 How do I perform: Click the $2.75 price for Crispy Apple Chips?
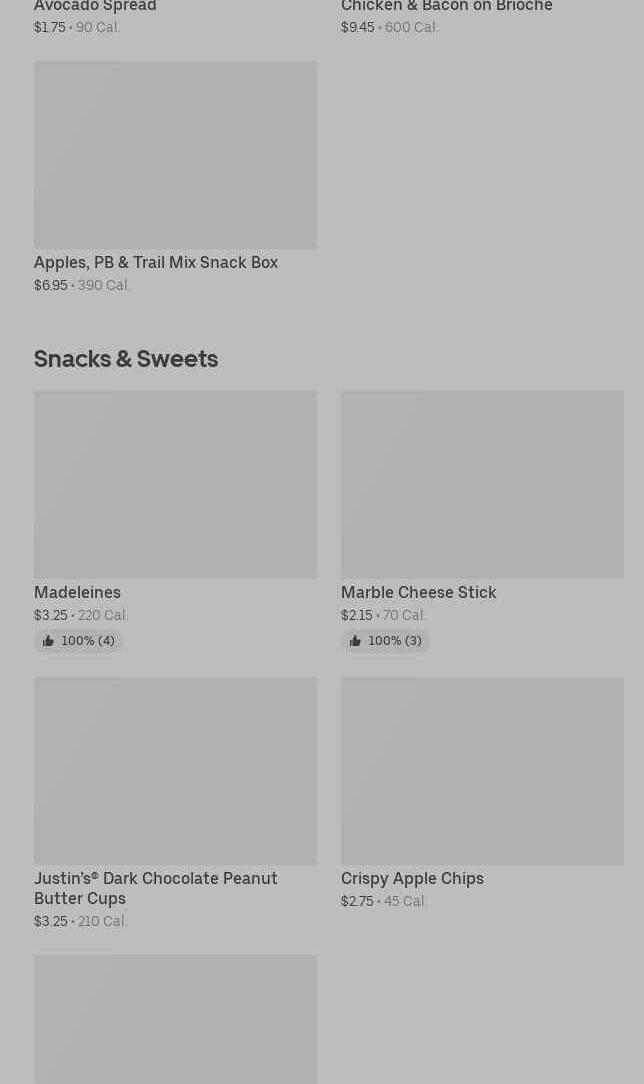(357, 901)
